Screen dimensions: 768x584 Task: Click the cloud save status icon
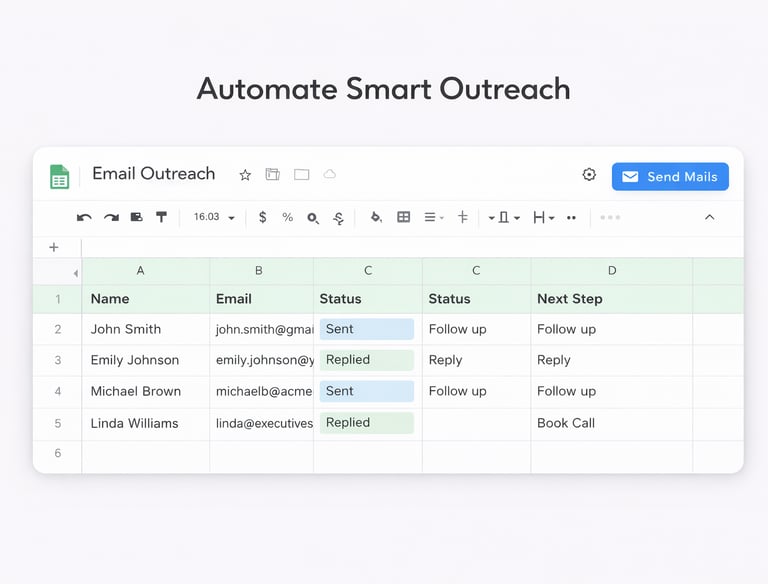coord(330,174)
